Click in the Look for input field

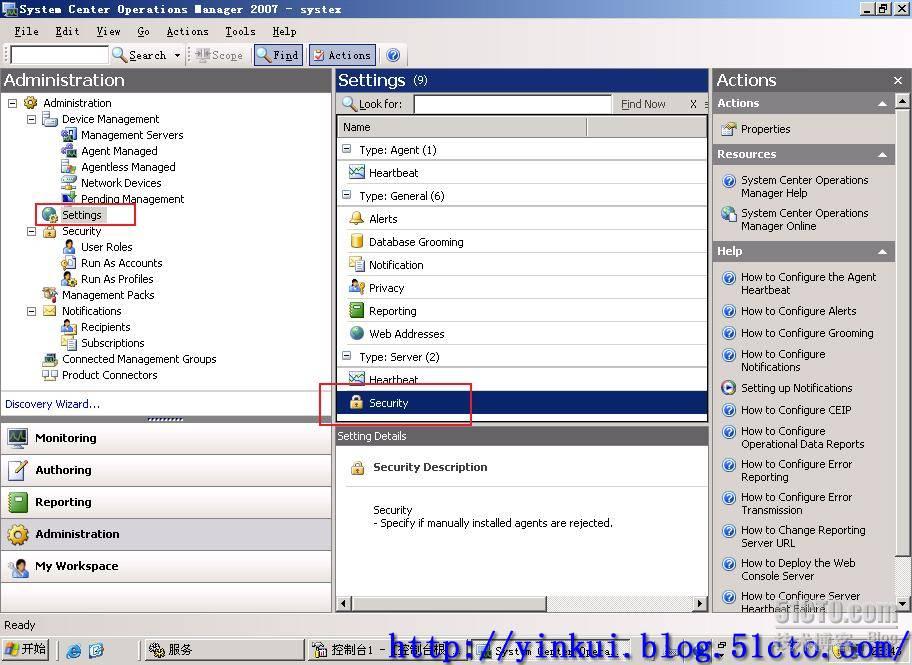[x=512, y=104]
